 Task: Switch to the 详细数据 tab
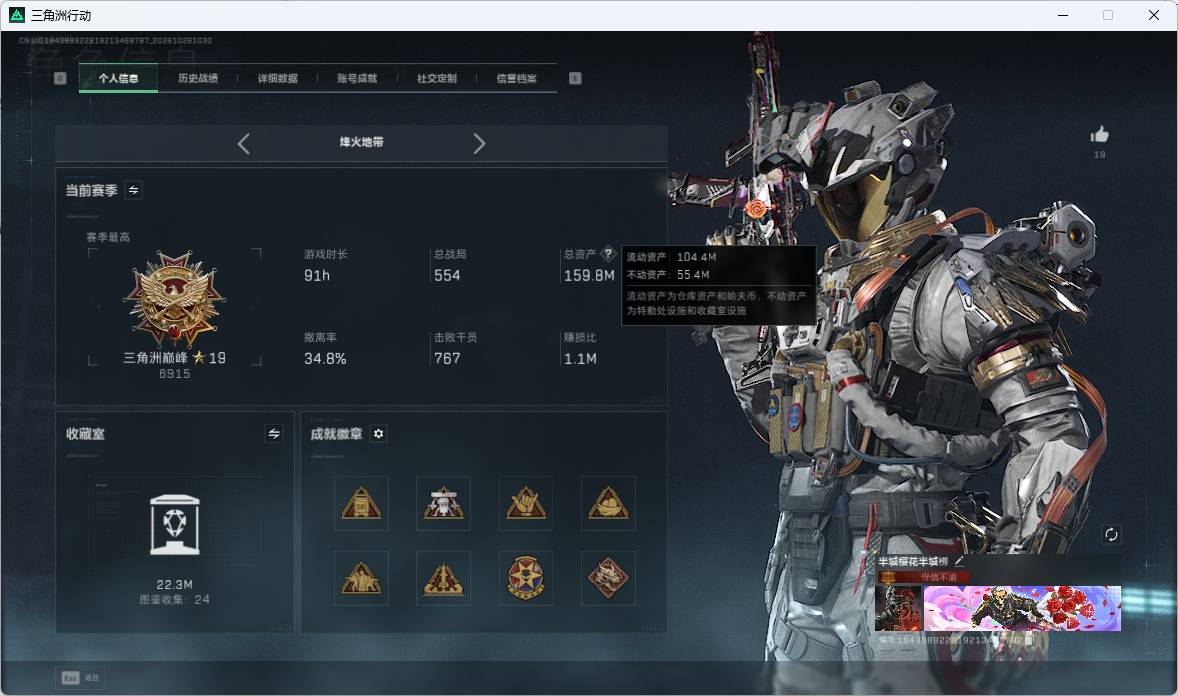click(277, 78)
